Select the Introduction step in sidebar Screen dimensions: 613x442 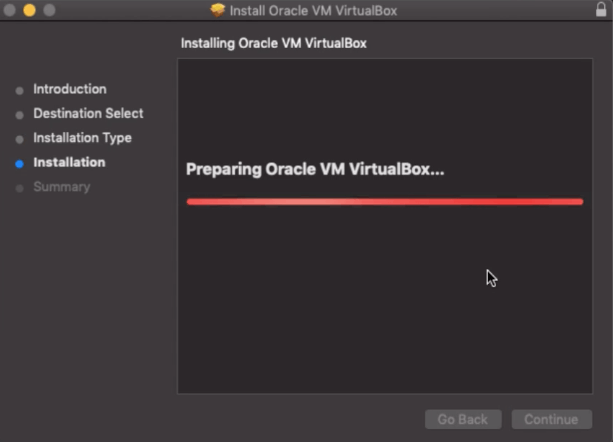[x=69, y=89]
